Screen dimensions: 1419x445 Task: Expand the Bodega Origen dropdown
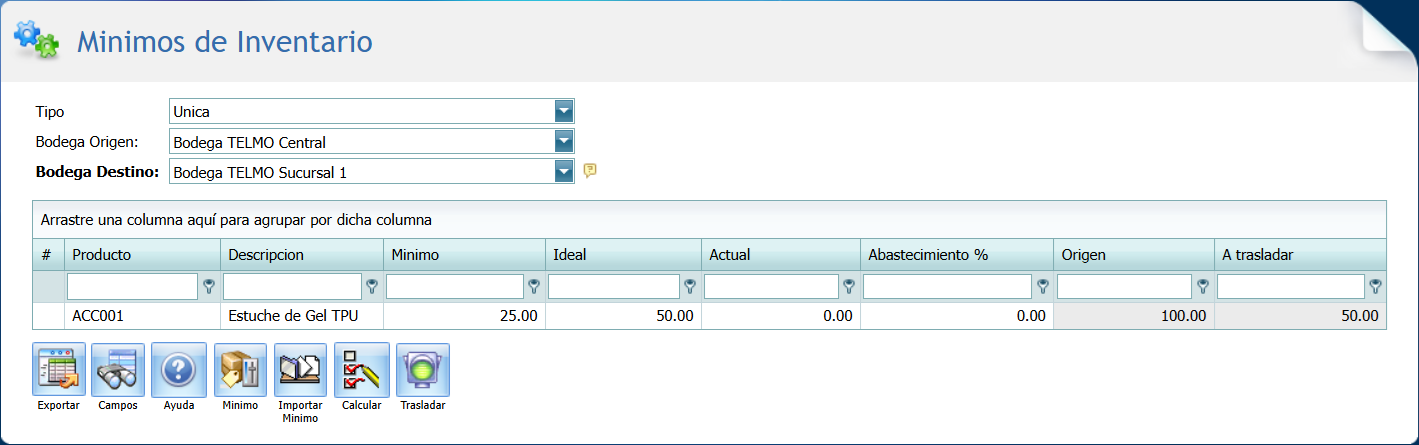point(564,142)
